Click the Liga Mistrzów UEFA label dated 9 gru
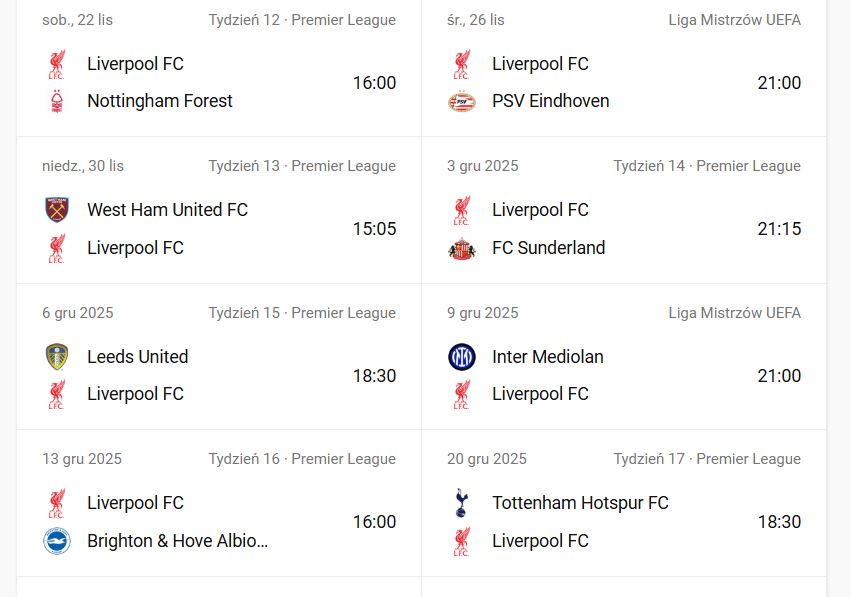851x597 pixels. 734,313
